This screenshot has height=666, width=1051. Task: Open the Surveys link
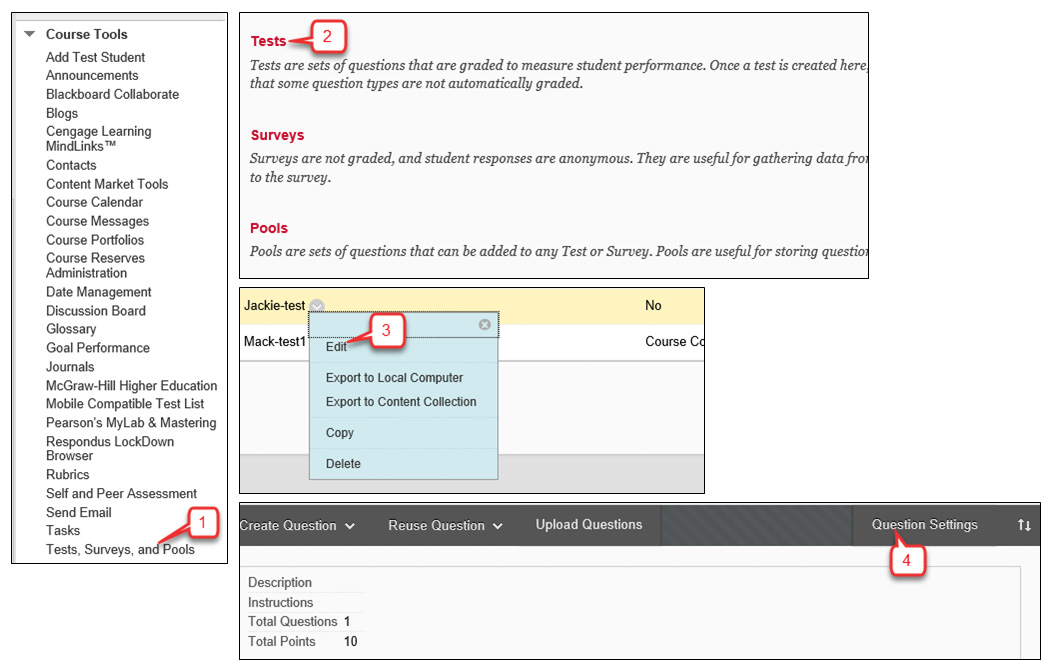coord(277,135)
